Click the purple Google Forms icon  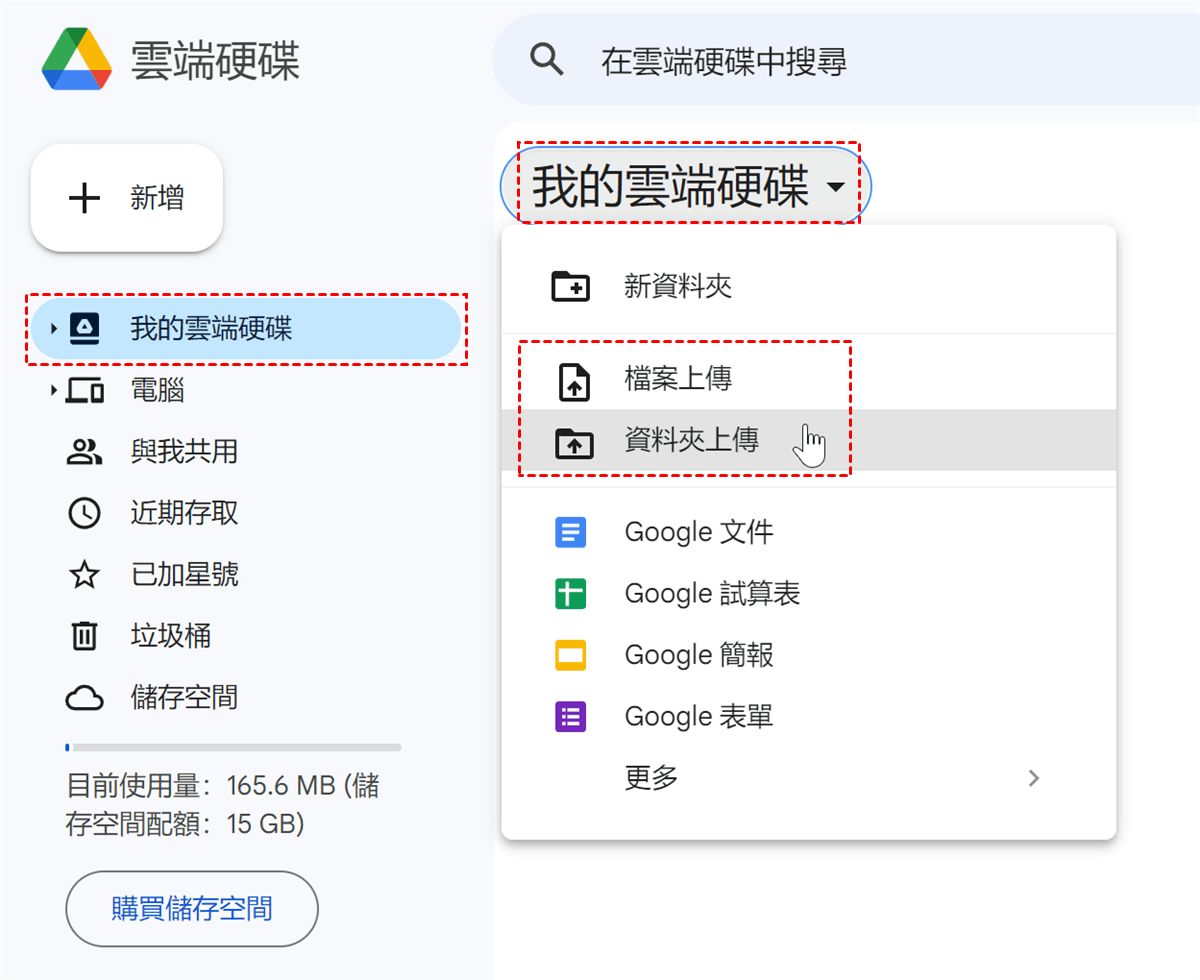tap(571, 717)
